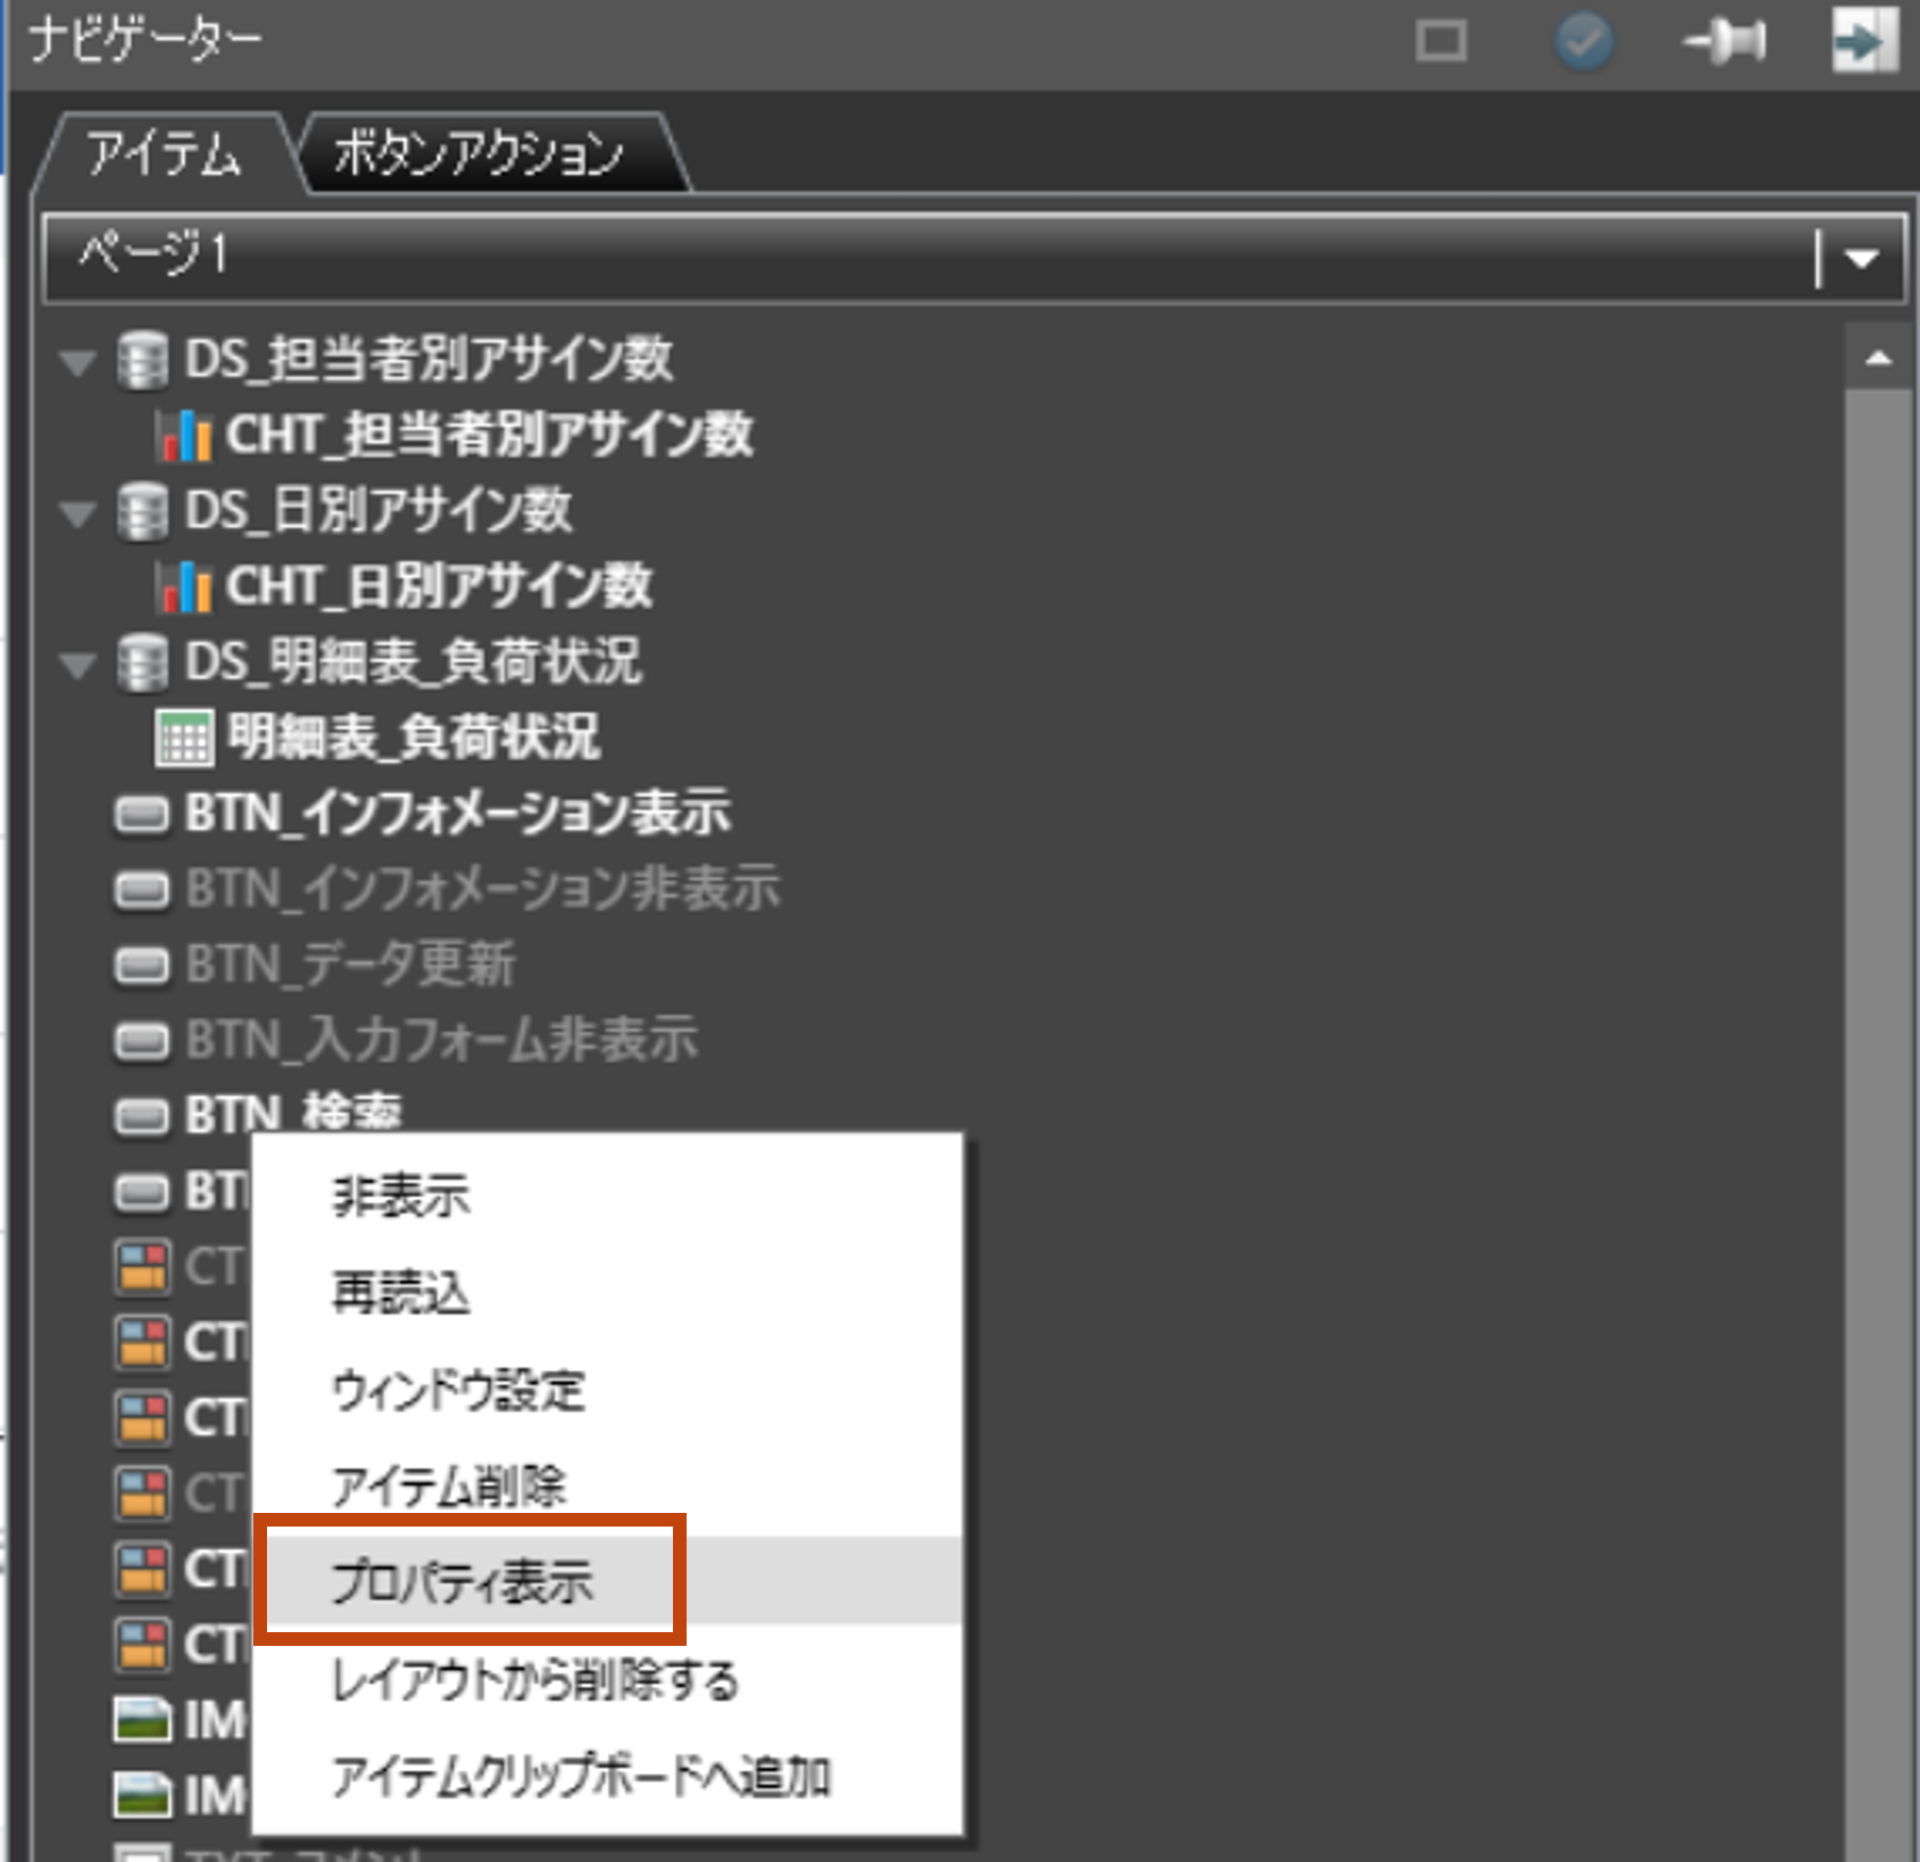Viewport: 1920px width, 1862px height.
Task: Collapse the DS_日別アサイン数 node
Action: [x=77, y=513]
